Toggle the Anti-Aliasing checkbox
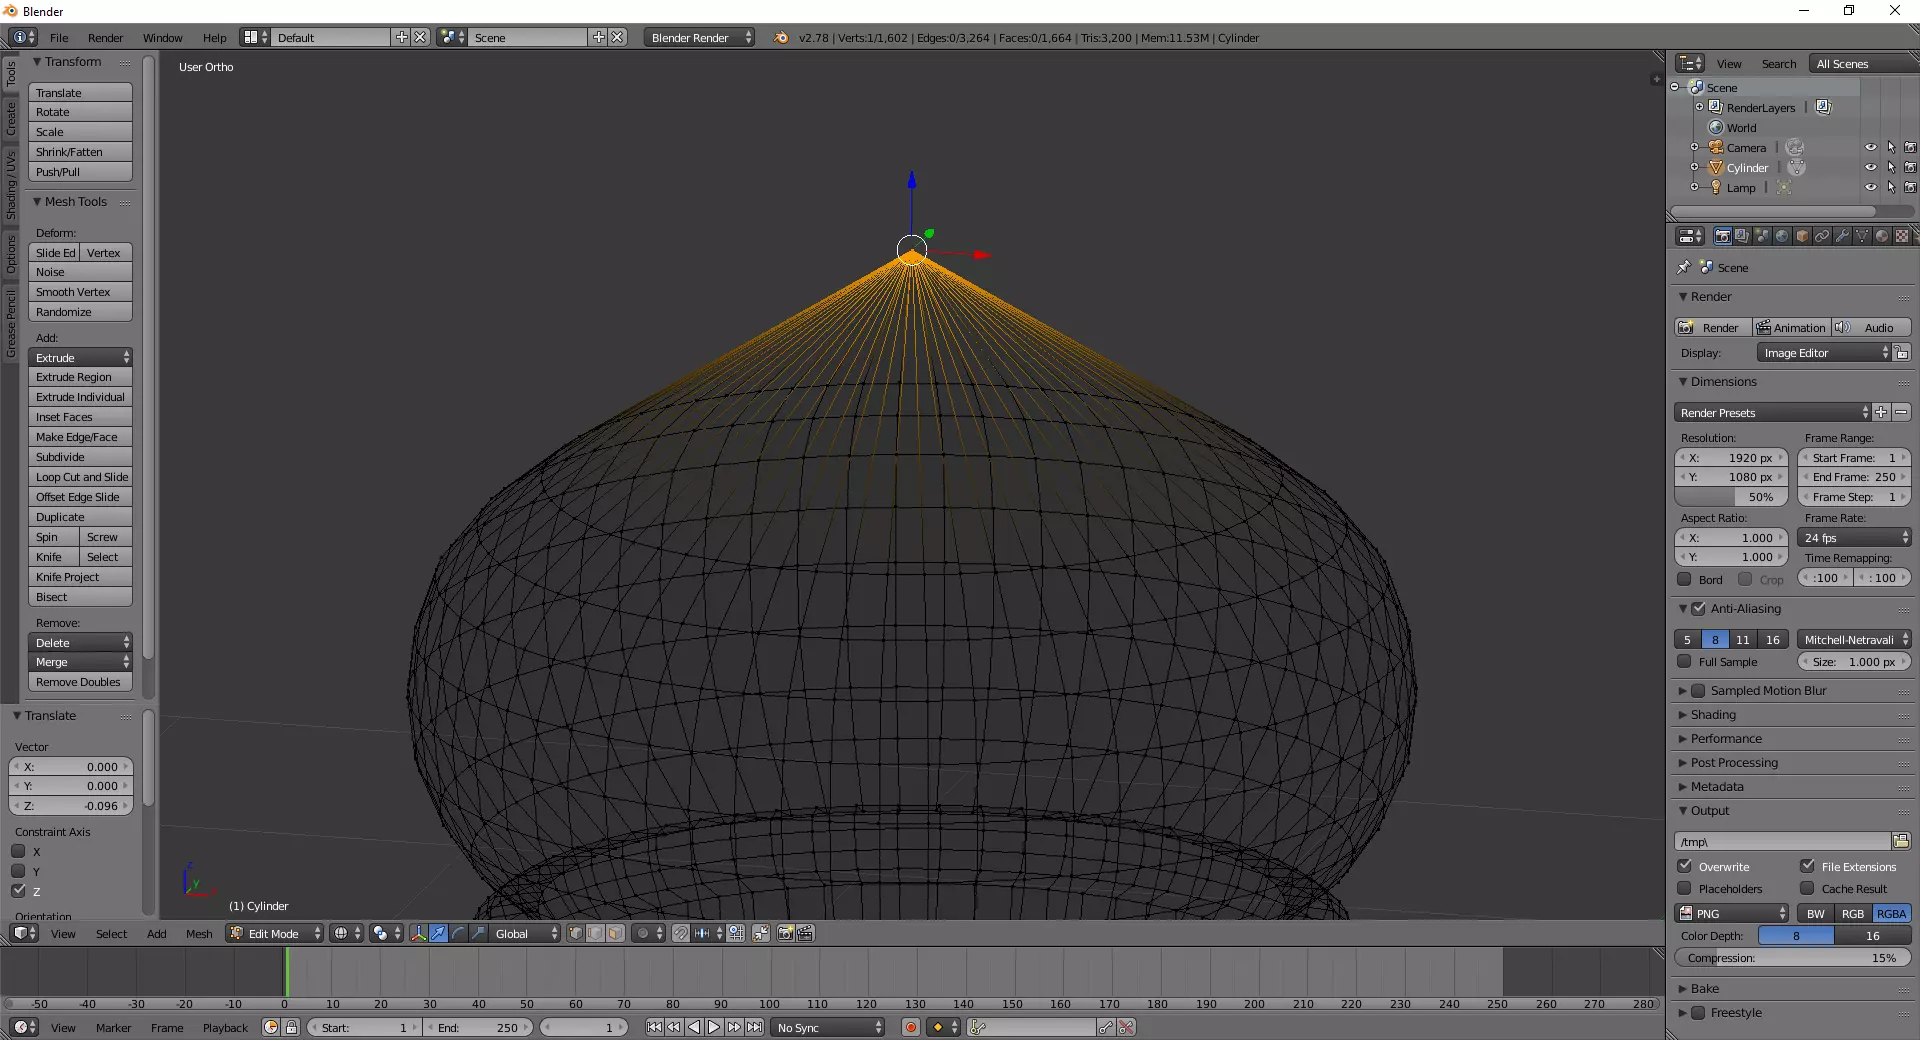 click(x=1698, y=608)
